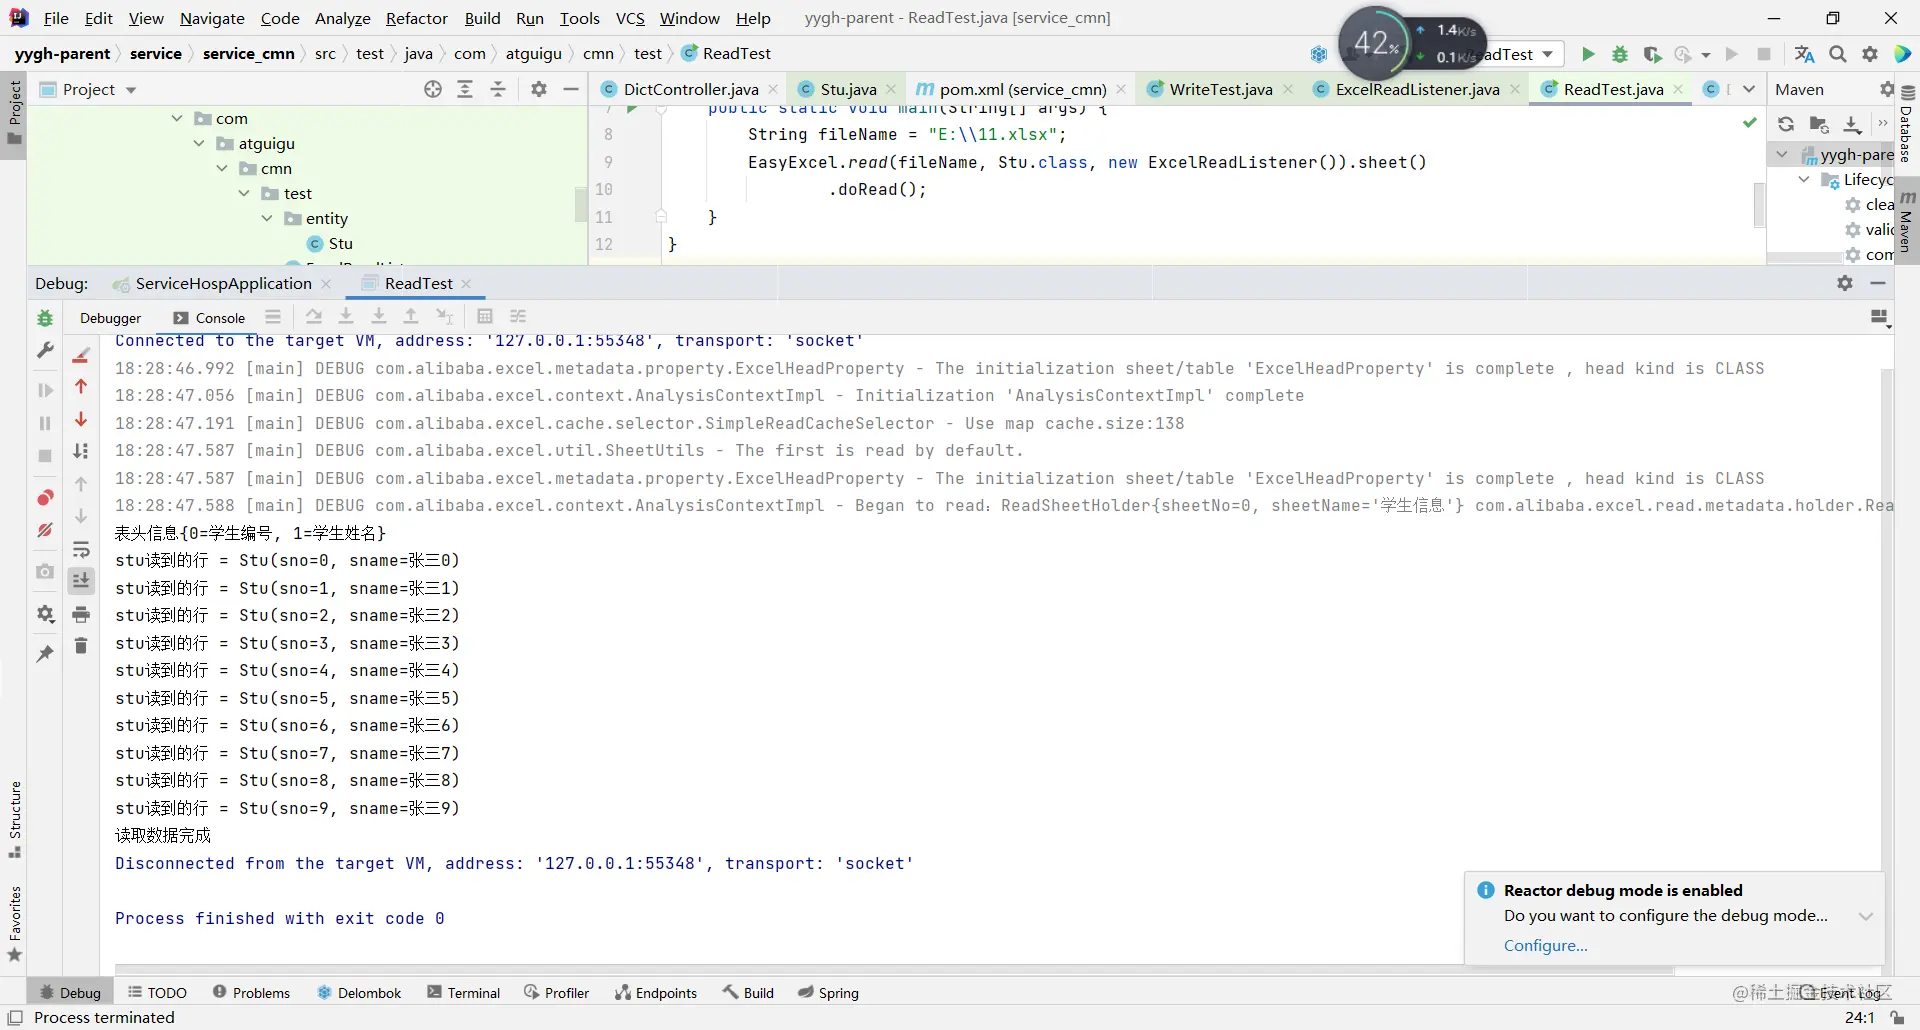Open the VCS menu

[630, 18]
